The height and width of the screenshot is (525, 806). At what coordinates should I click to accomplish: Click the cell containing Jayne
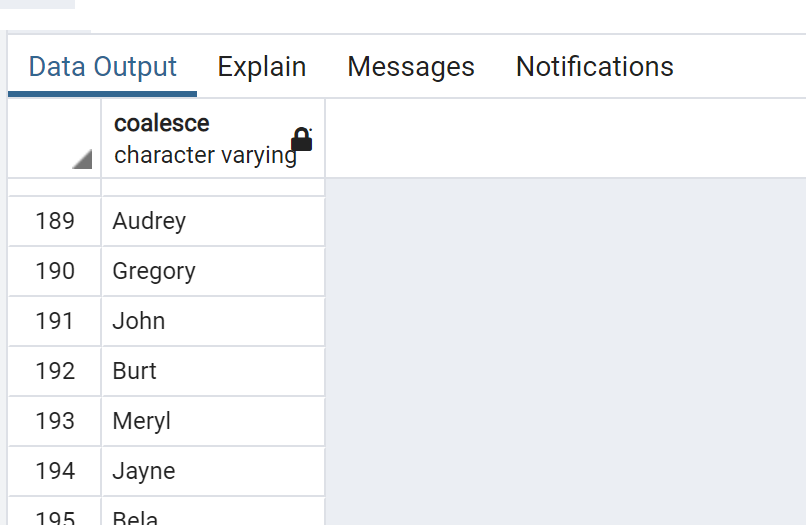213,471
